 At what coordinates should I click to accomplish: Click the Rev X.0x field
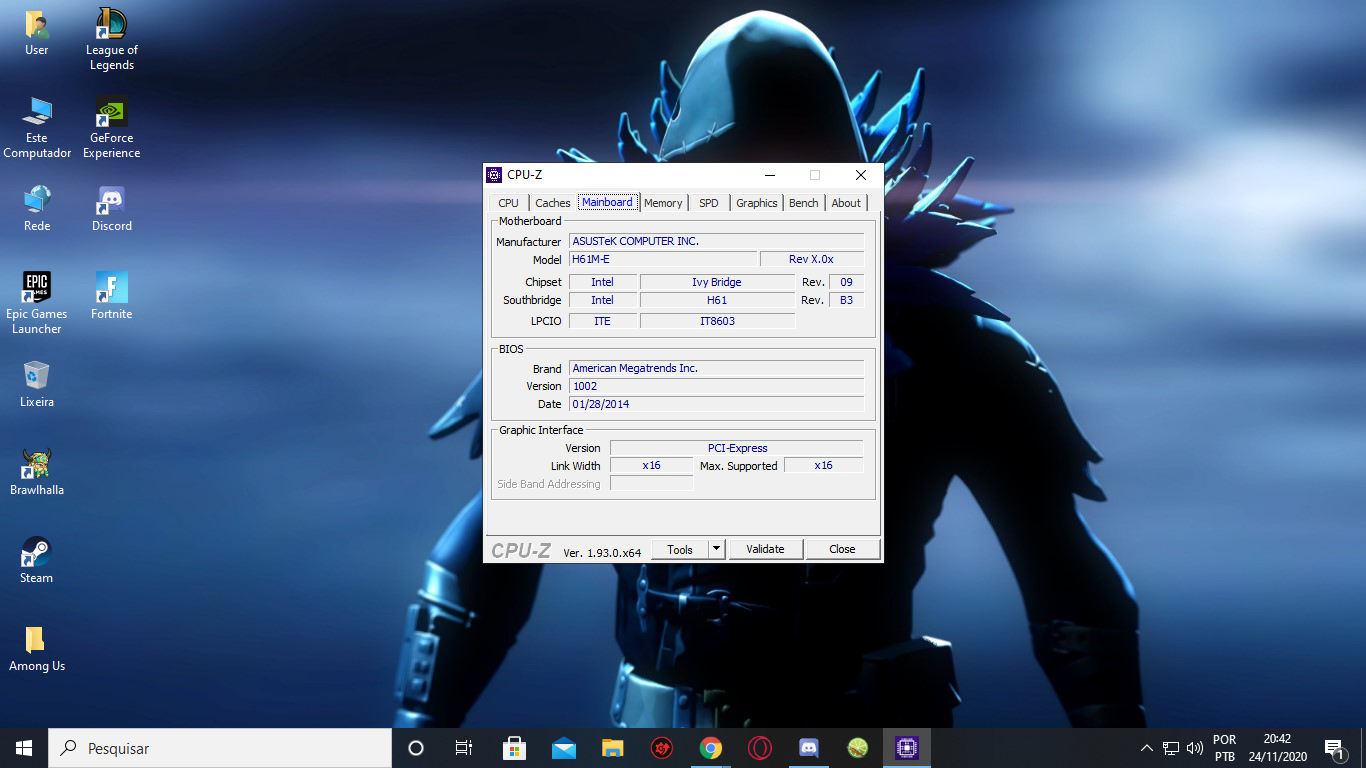[x=812, y=260]
